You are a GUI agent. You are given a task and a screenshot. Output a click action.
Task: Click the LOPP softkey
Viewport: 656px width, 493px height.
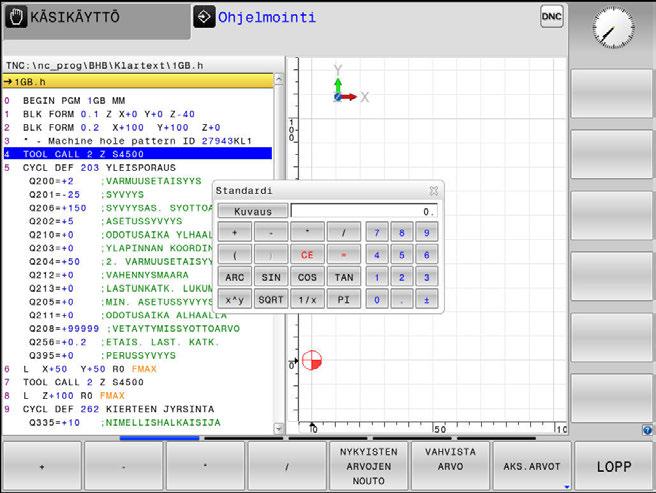(614, 466)
